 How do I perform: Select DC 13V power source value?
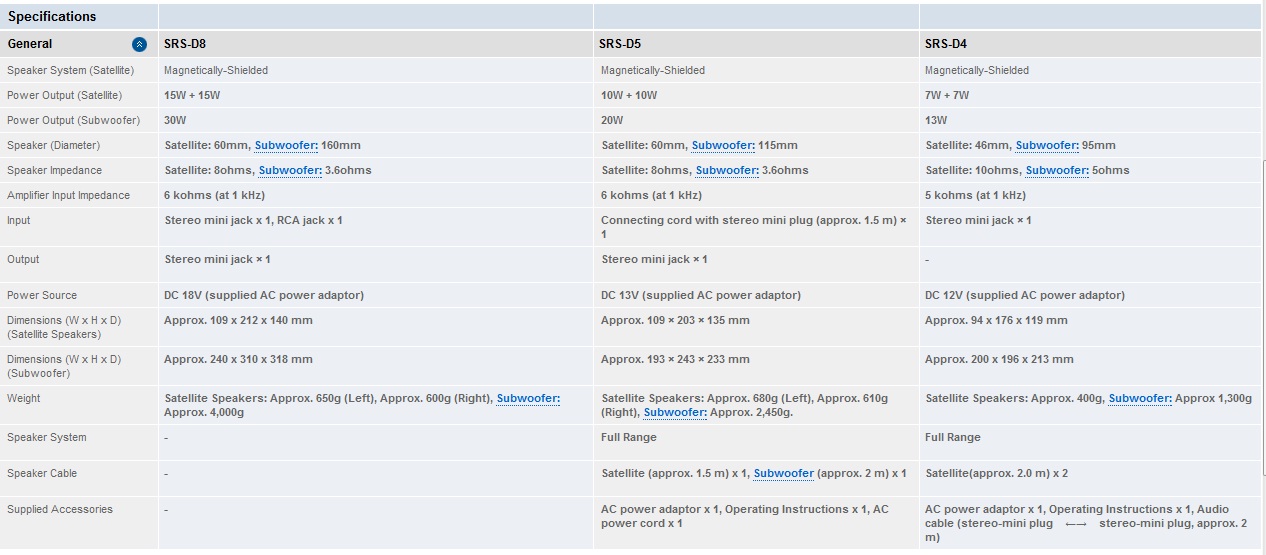701,295
